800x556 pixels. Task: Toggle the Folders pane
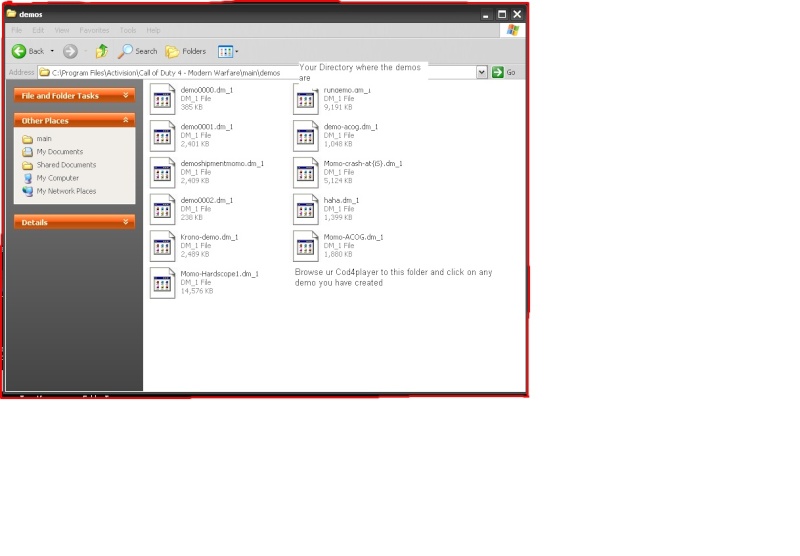(x=186, y=51)
